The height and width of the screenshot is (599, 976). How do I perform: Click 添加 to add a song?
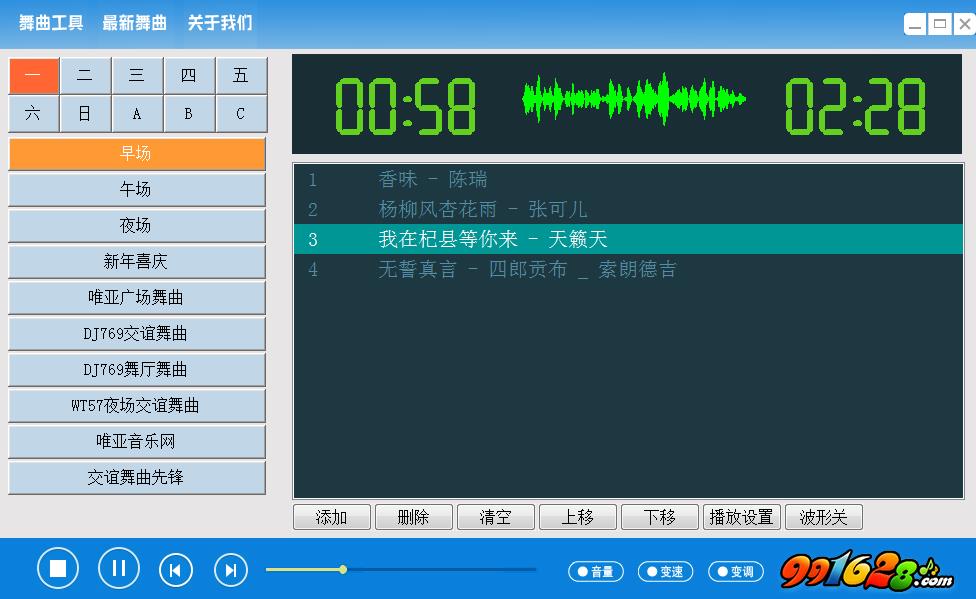coord(332,517)
